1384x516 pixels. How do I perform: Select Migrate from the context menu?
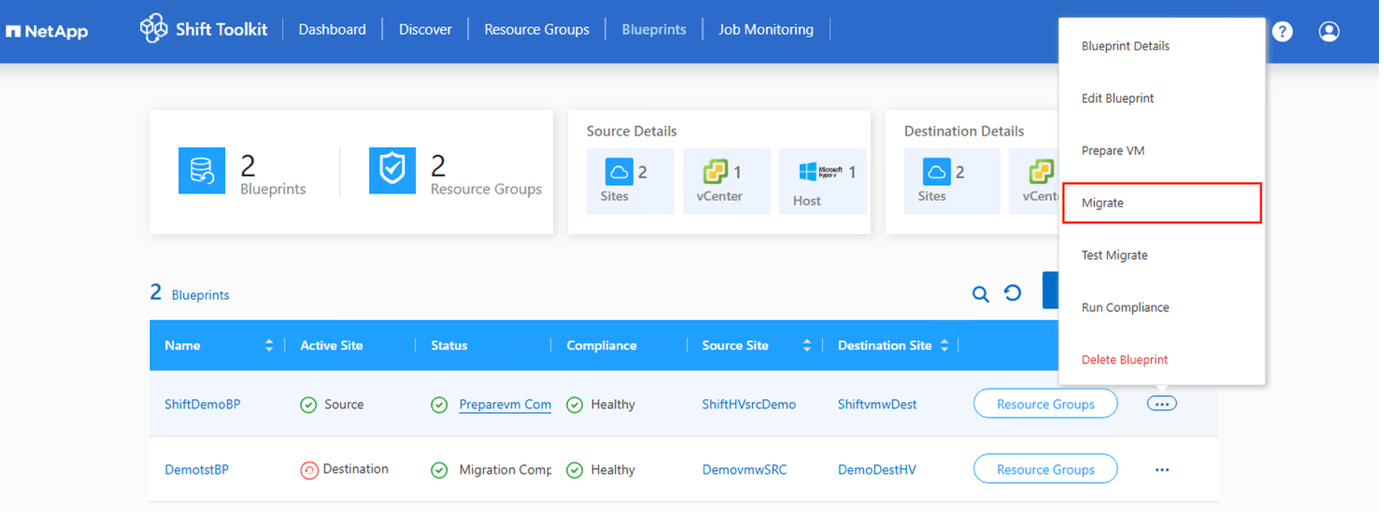[x=1160, y=203]
